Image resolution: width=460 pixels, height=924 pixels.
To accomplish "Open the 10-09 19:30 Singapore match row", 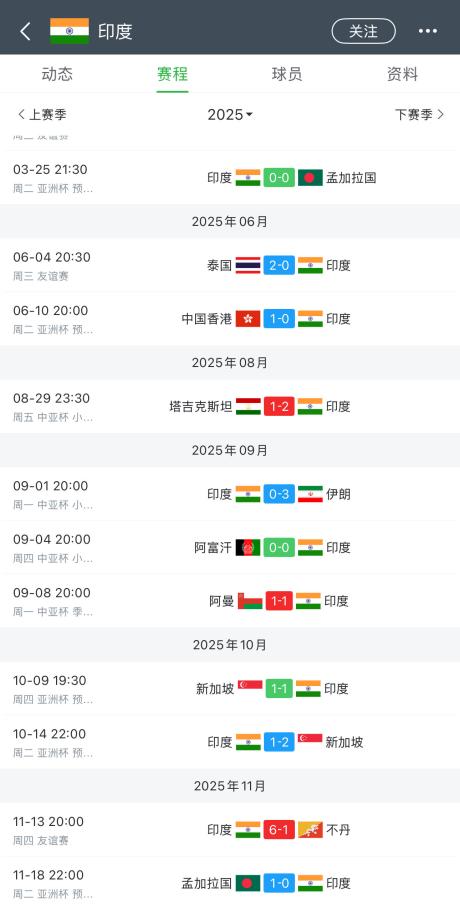I will point(230,689).
